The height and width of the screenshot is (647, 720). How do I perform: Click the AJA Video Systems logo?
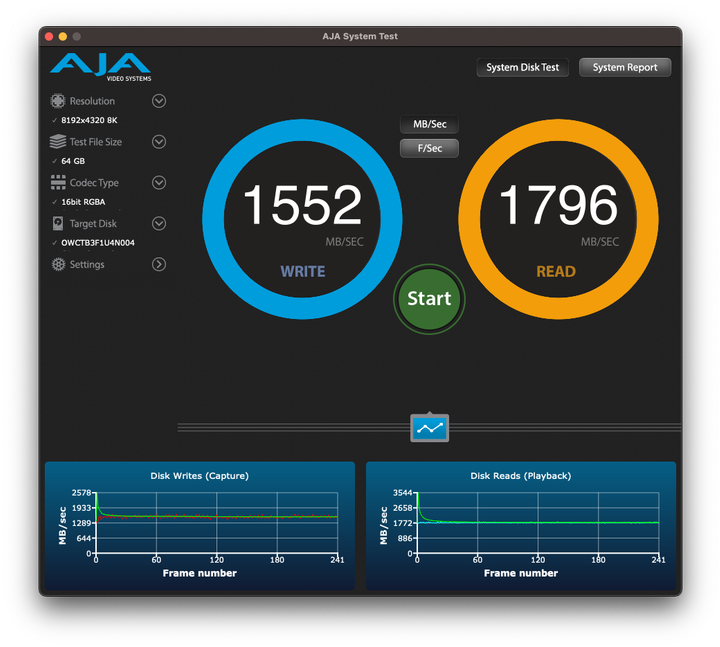(x=100, y=67)
